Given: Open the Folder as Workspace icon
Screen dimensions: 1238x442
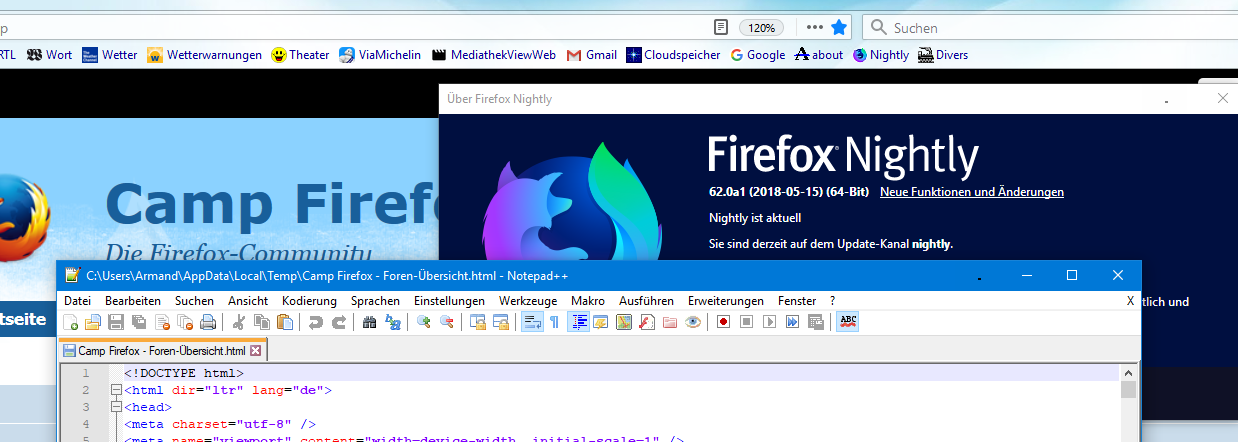Looking at the screenshot, I should [x=670, y=322].
